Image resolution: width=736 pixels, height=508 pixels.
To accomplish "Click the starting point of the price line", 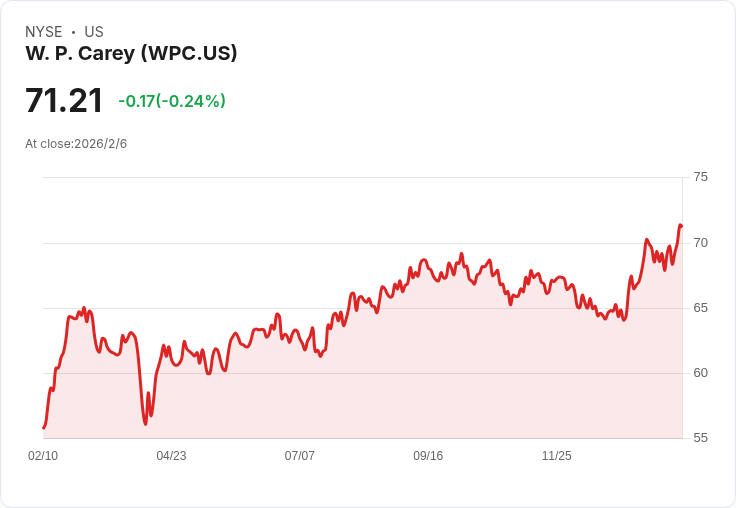I will 44,428.
